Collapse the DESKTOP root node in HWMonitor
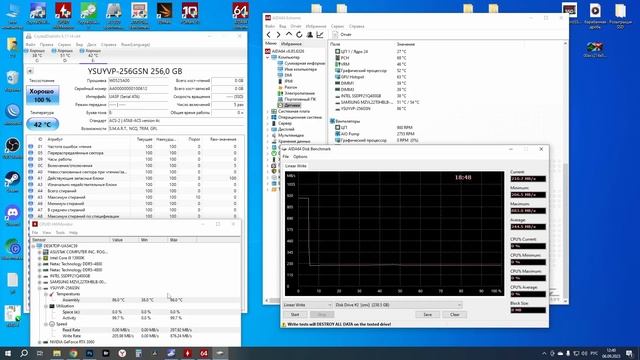 tap(34, 246)
